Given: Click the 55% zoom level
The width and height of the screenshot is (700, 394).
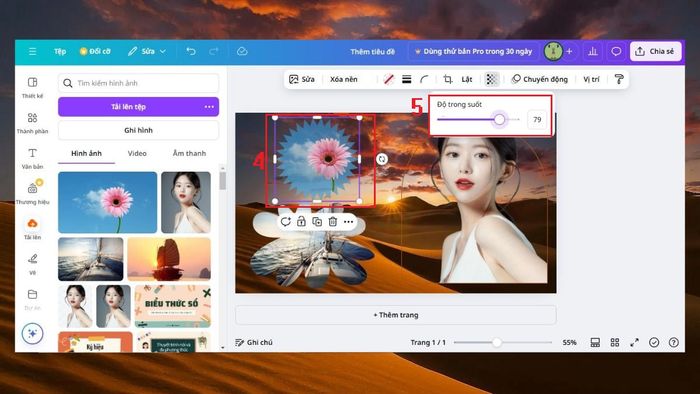Looking at the screenshot, I should click(569, 342).
